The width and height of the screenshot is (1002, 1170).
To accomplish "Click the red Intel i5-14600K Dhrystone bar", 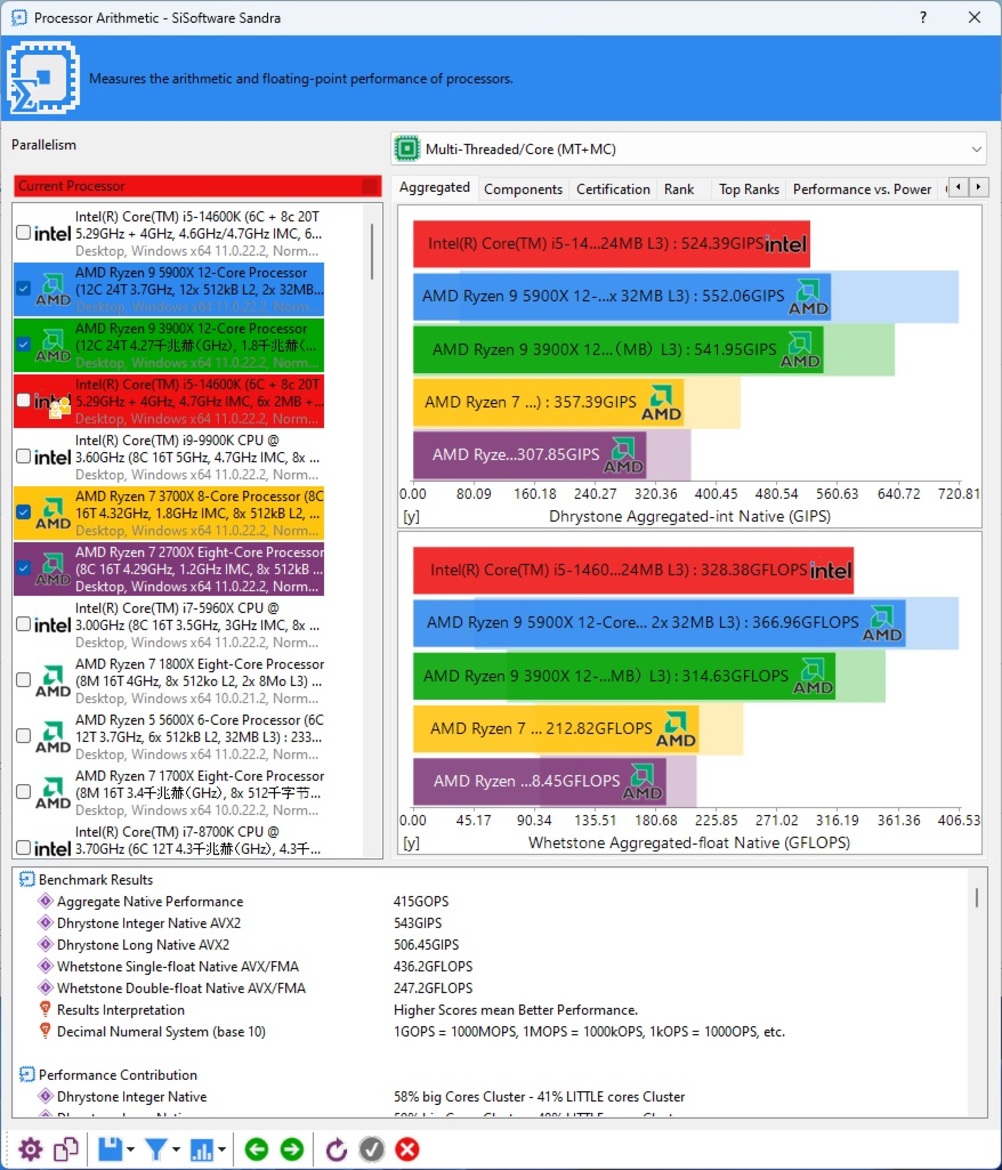I will pos(611,243).
